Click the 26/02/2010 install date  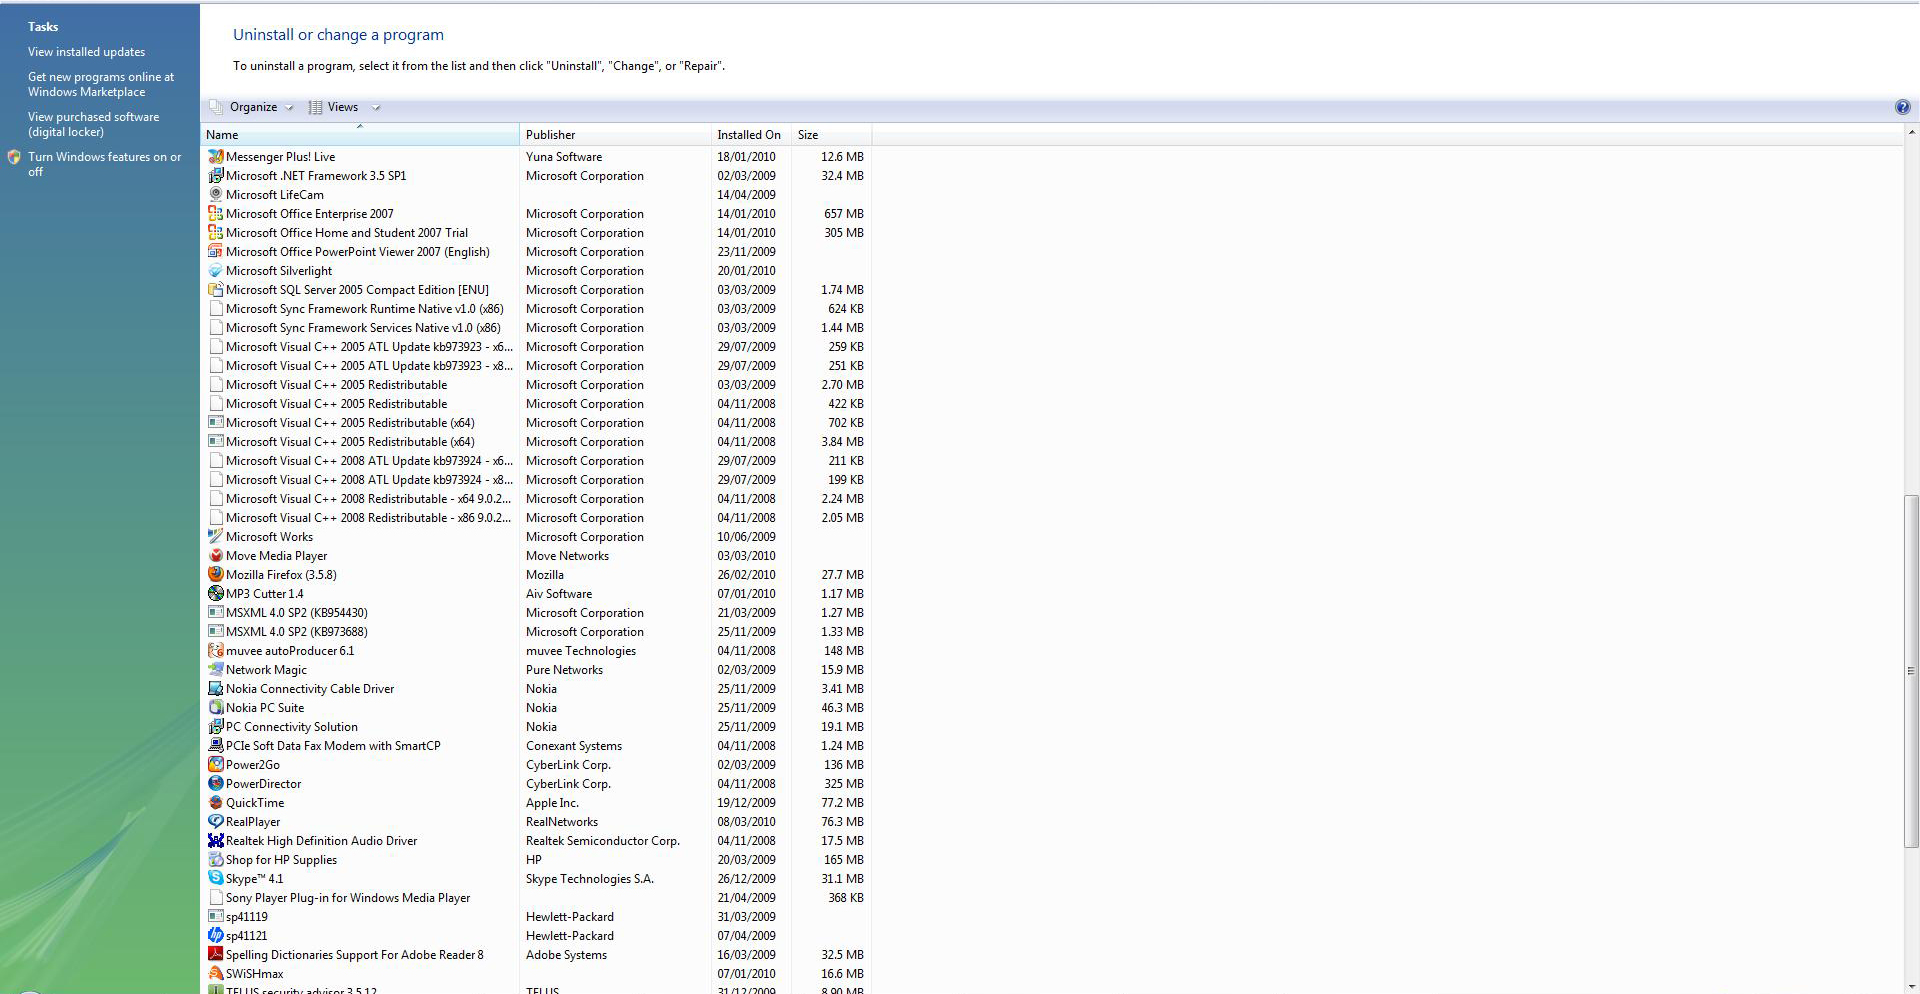coord(746,574)
